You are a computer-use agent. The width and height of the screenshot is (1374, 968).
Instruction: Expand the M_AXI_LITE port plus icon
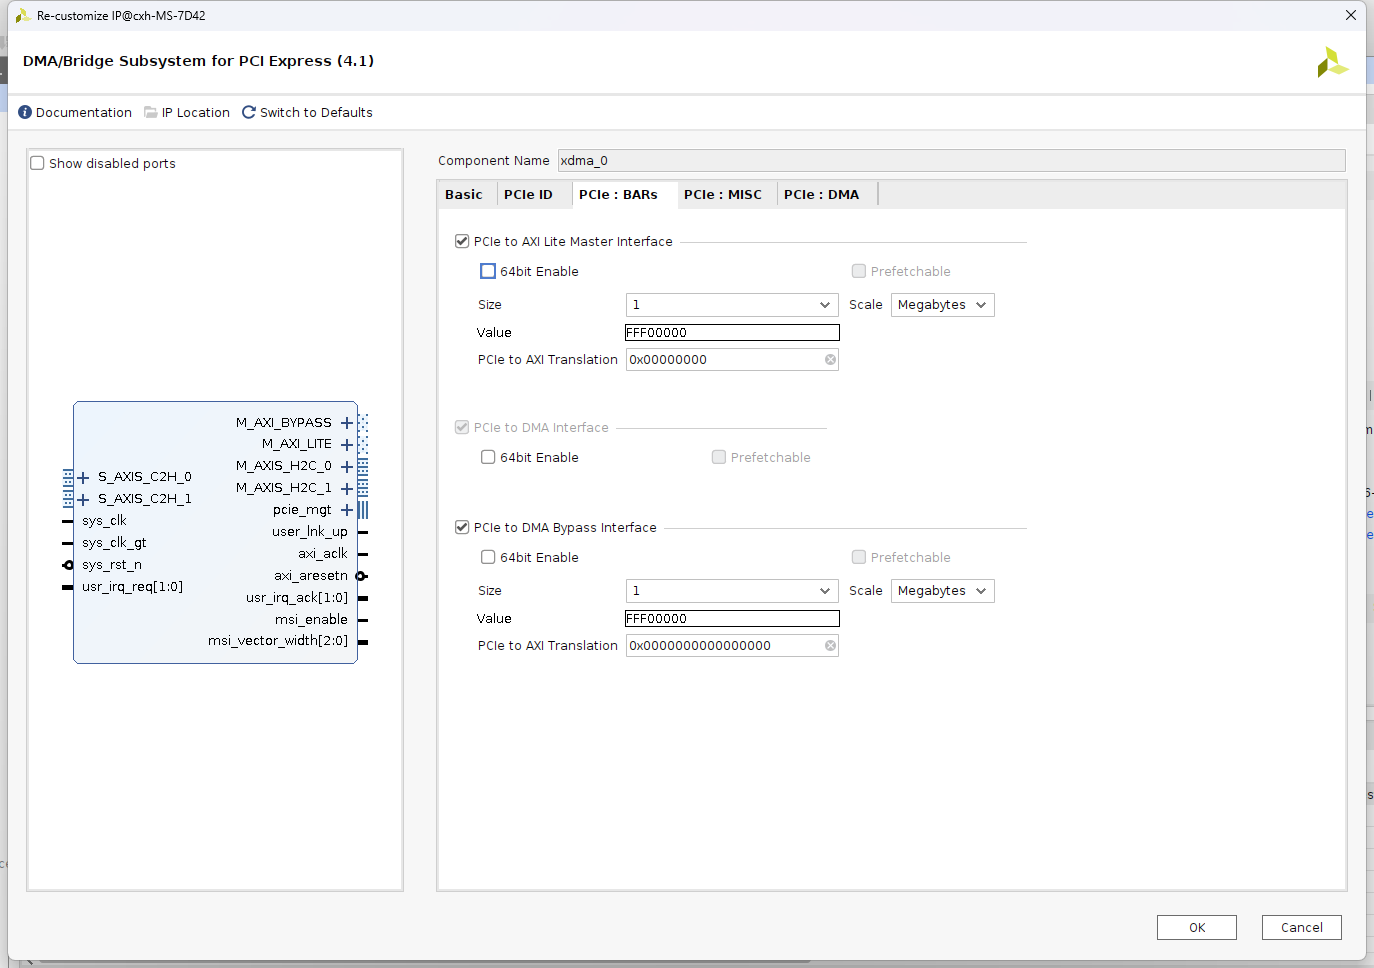click(347, 445)
